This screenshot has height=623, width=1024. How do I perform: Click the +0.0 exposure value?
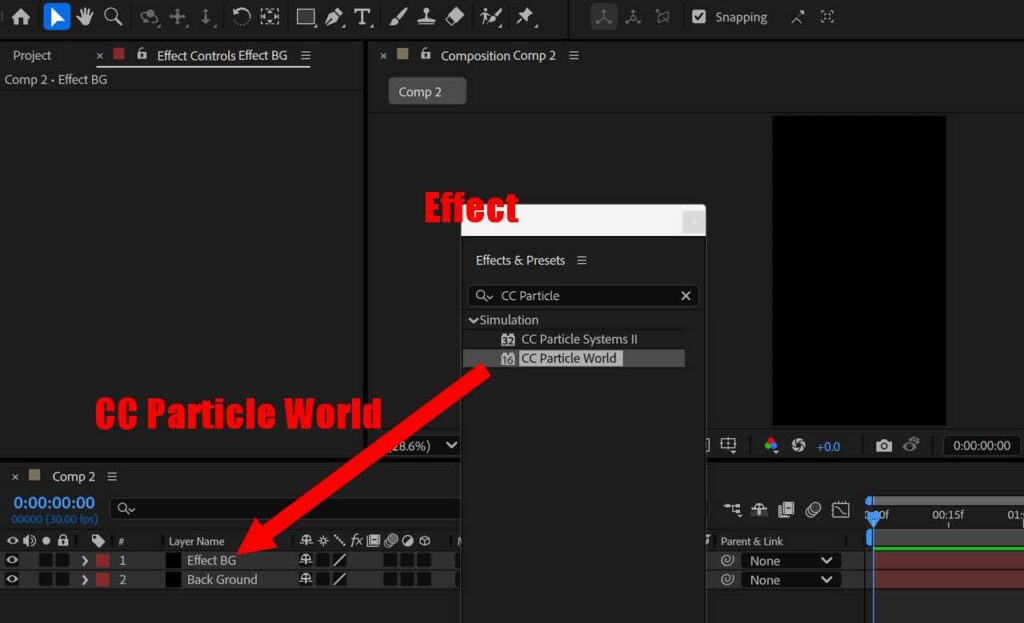[x=828, y=447]
